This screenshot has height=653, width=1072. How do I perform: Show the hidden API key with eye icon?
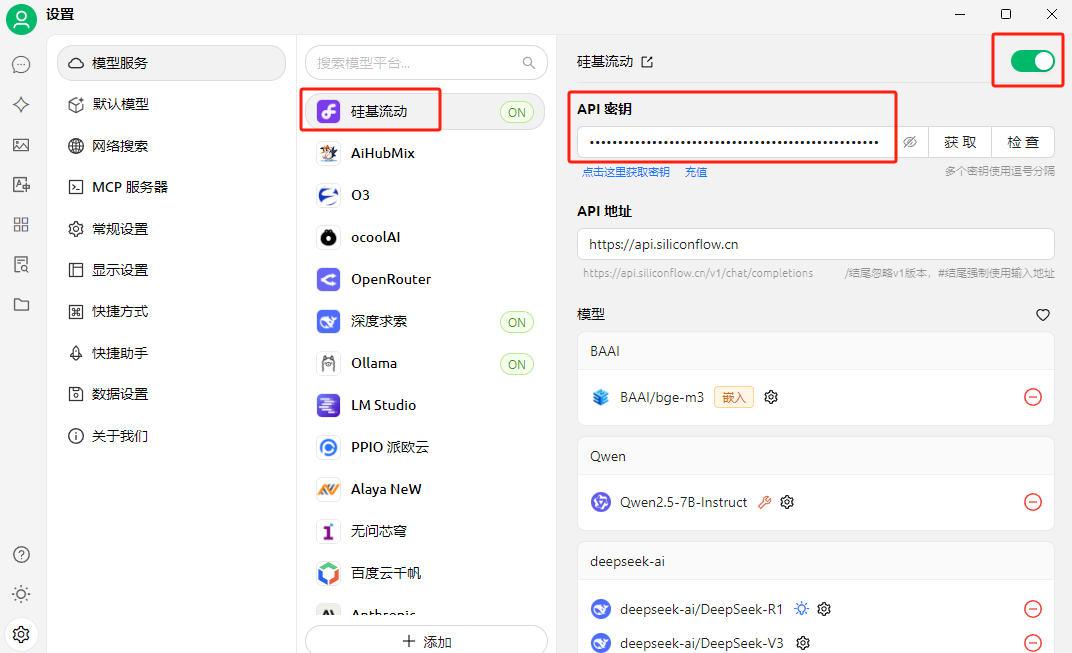click(x=909, y=142)
